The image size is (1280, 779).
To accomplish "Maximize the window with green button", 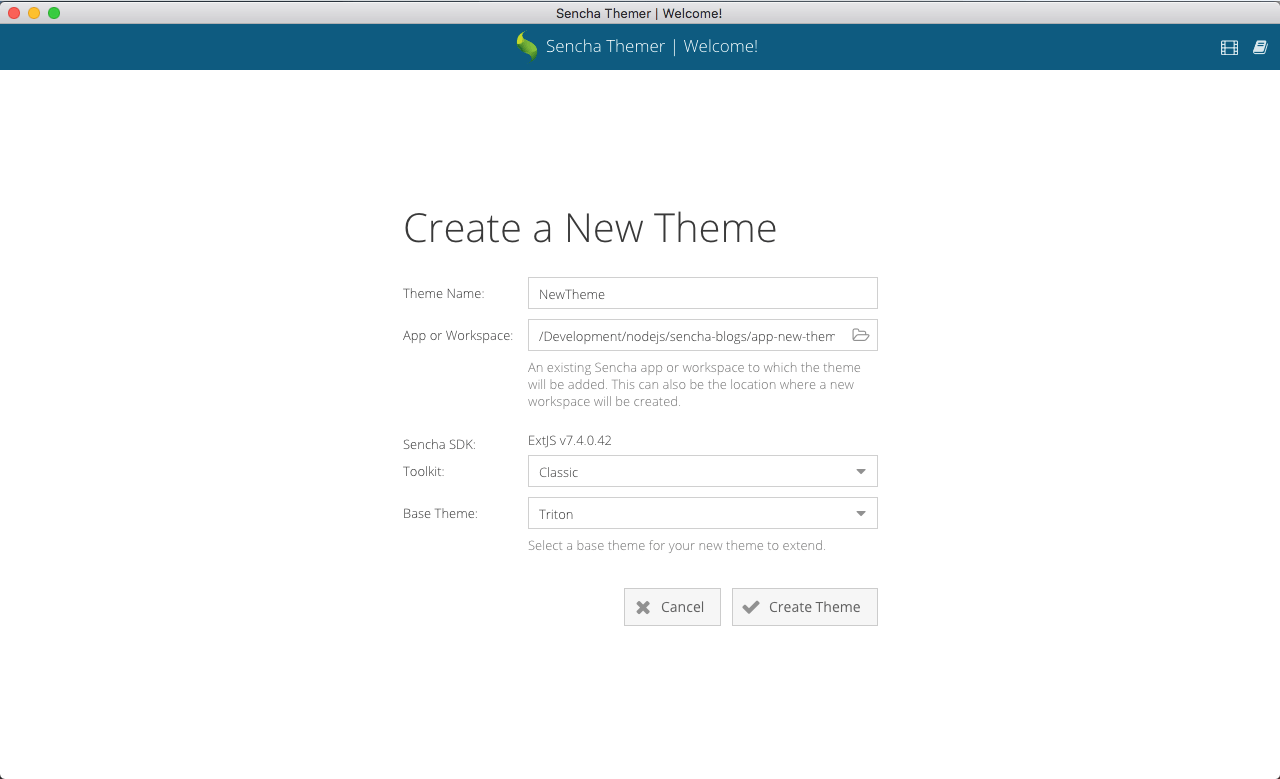I will (x=54, y=13).
